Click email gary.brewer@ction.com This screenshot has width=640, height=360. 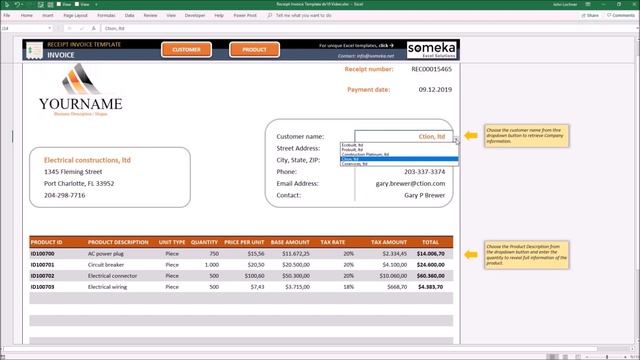click(x=410, y=184)
